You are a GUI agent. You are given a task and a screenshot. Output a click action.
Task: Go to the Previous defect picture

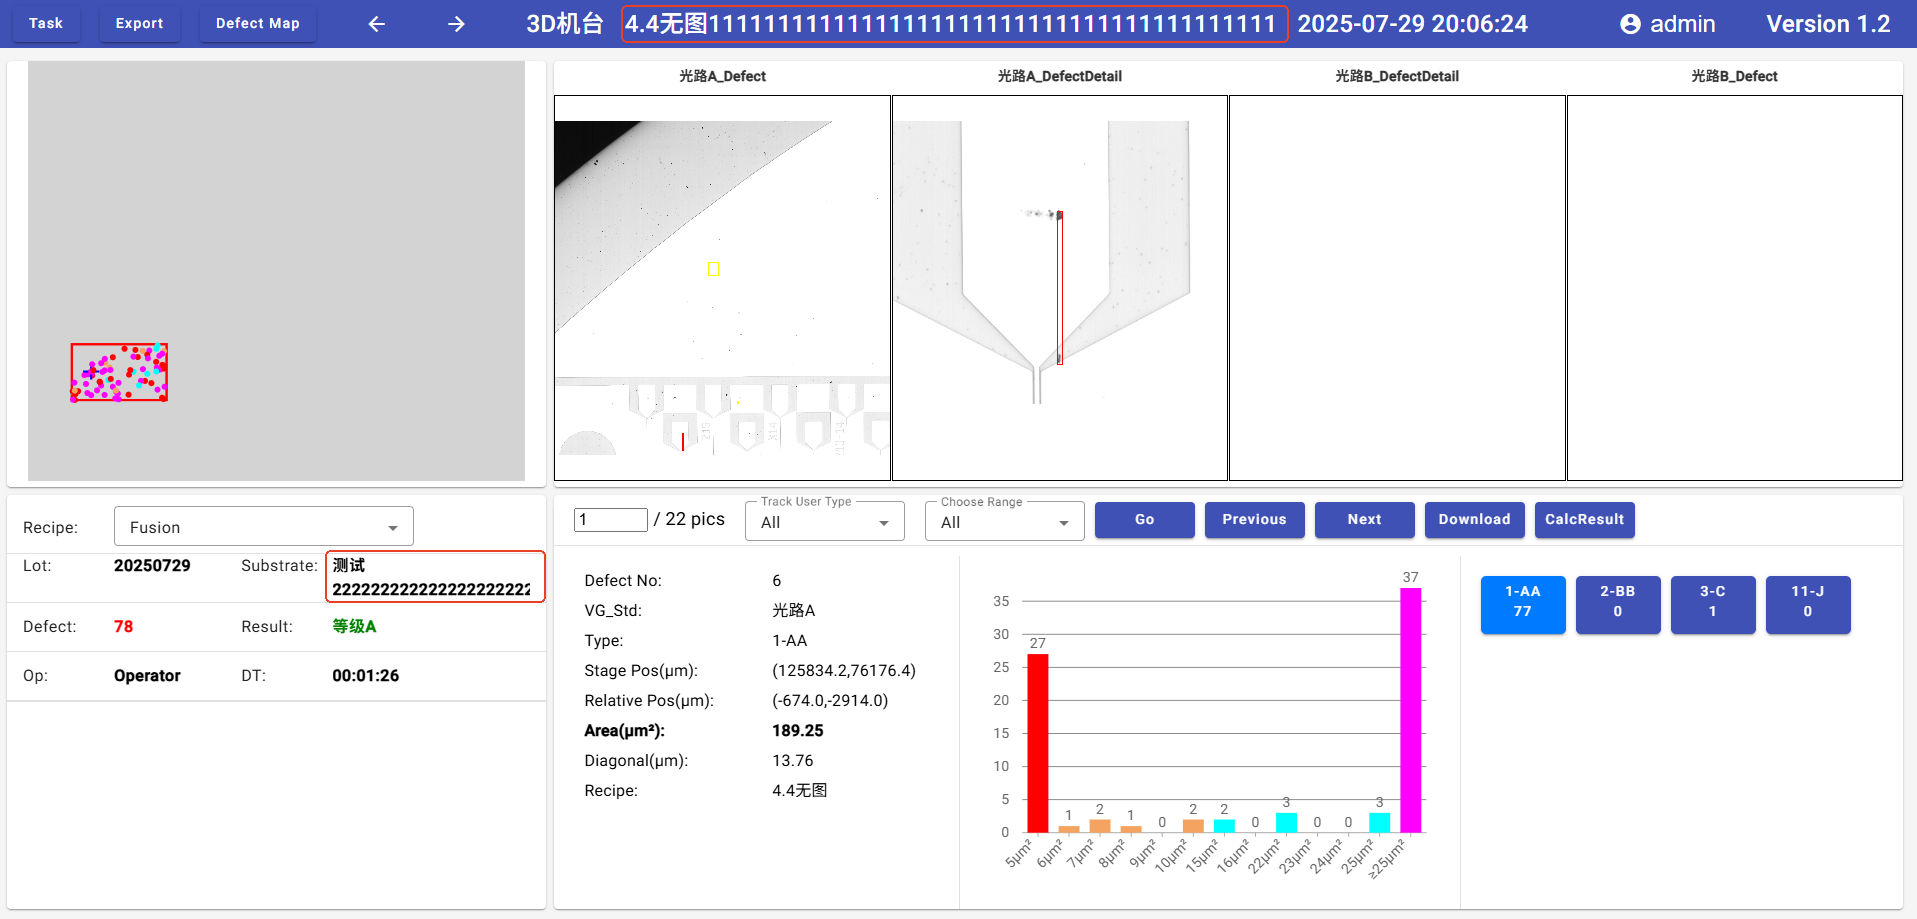tap(1254, 519)
